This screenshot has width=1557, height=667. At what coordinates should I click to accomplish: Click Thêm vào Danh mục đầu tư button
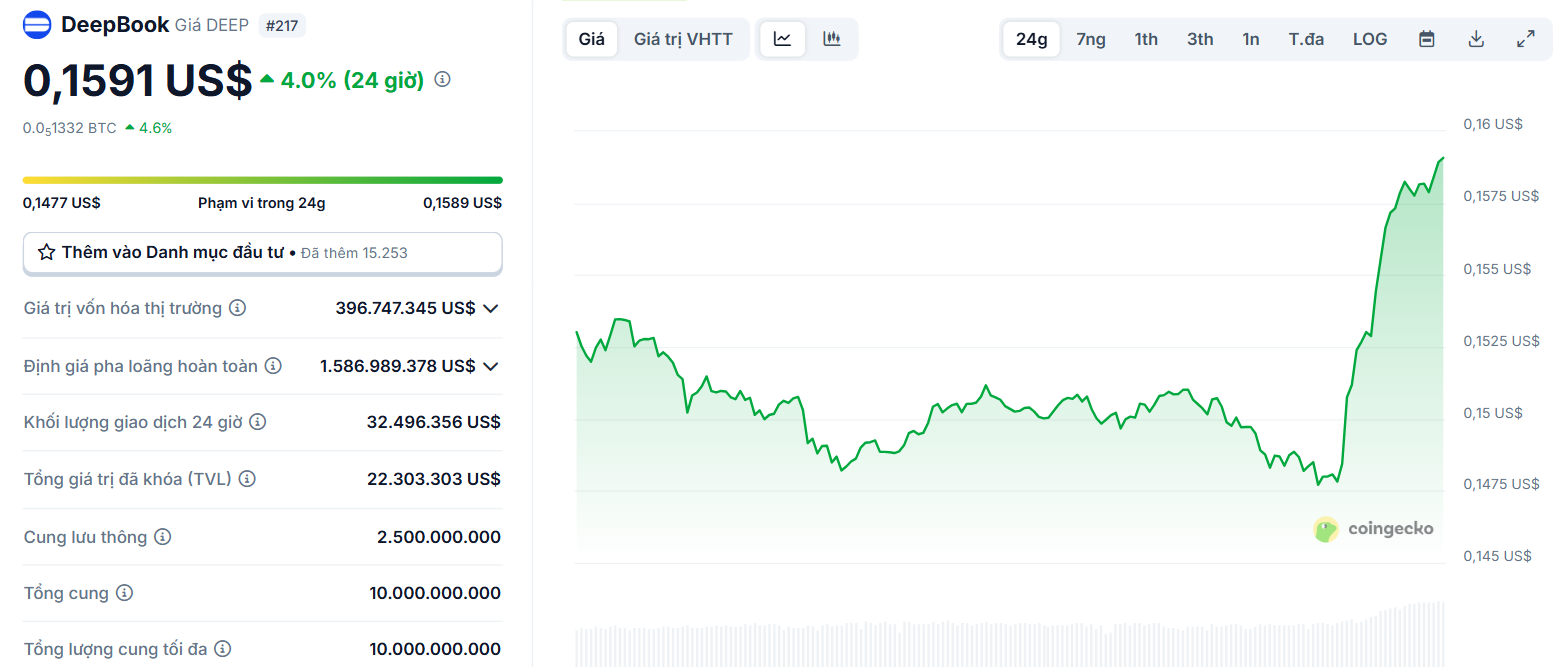263,253
